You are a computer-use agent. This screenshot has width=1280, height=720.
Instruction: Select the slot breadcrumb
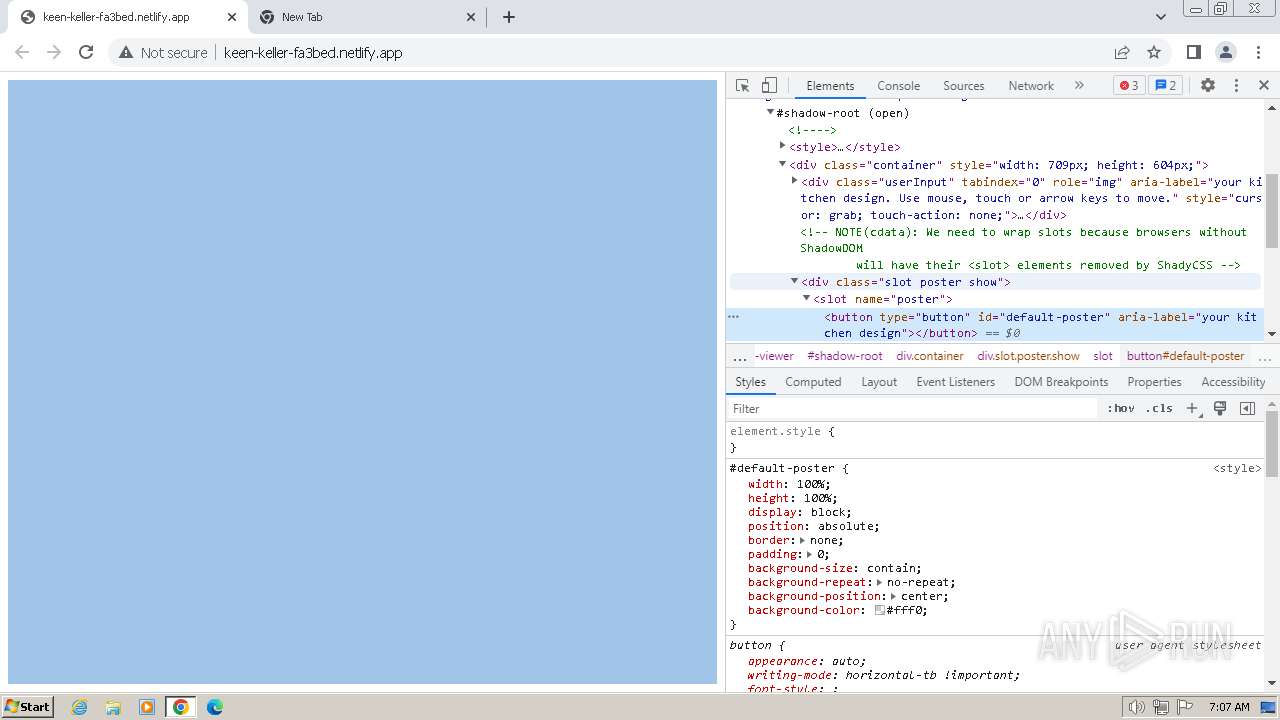[1103, 356]
